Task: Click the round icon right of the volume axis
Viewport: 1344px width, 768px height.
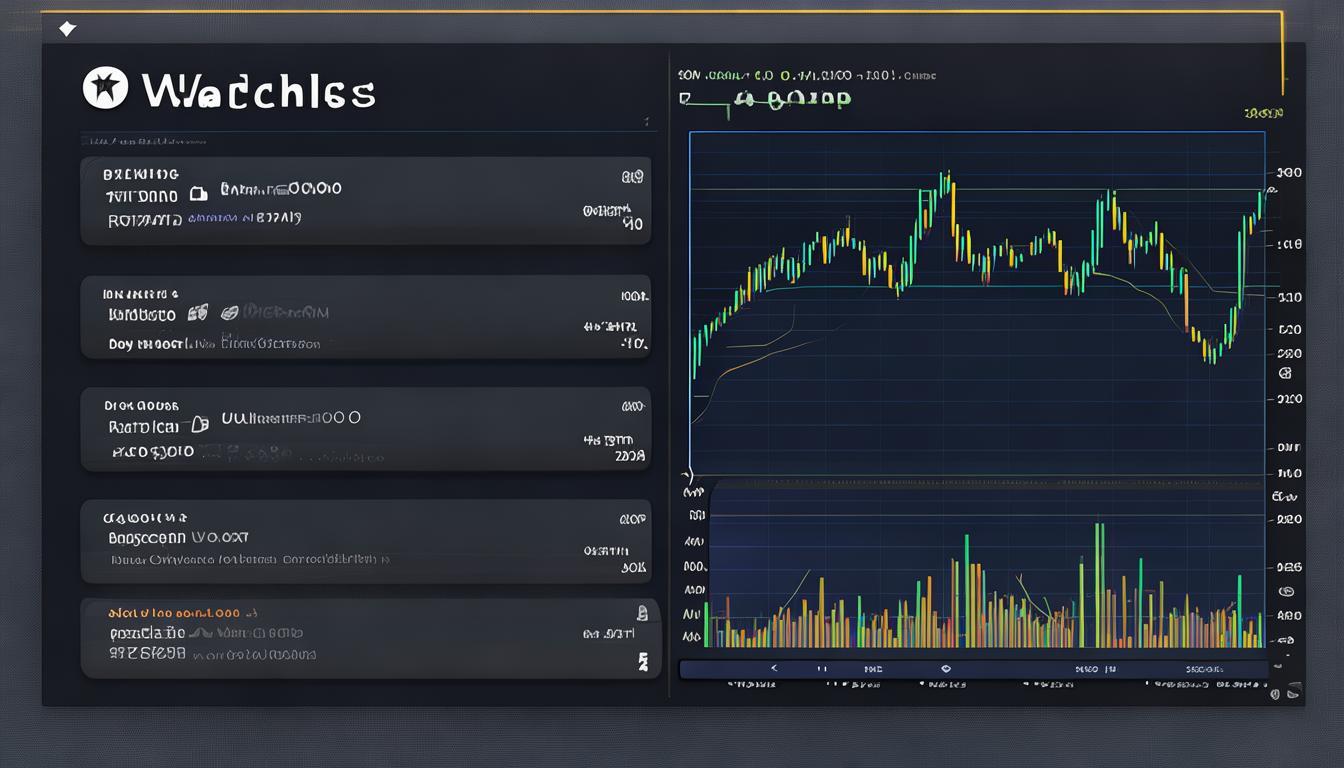Action: (x=1285, y=592)
